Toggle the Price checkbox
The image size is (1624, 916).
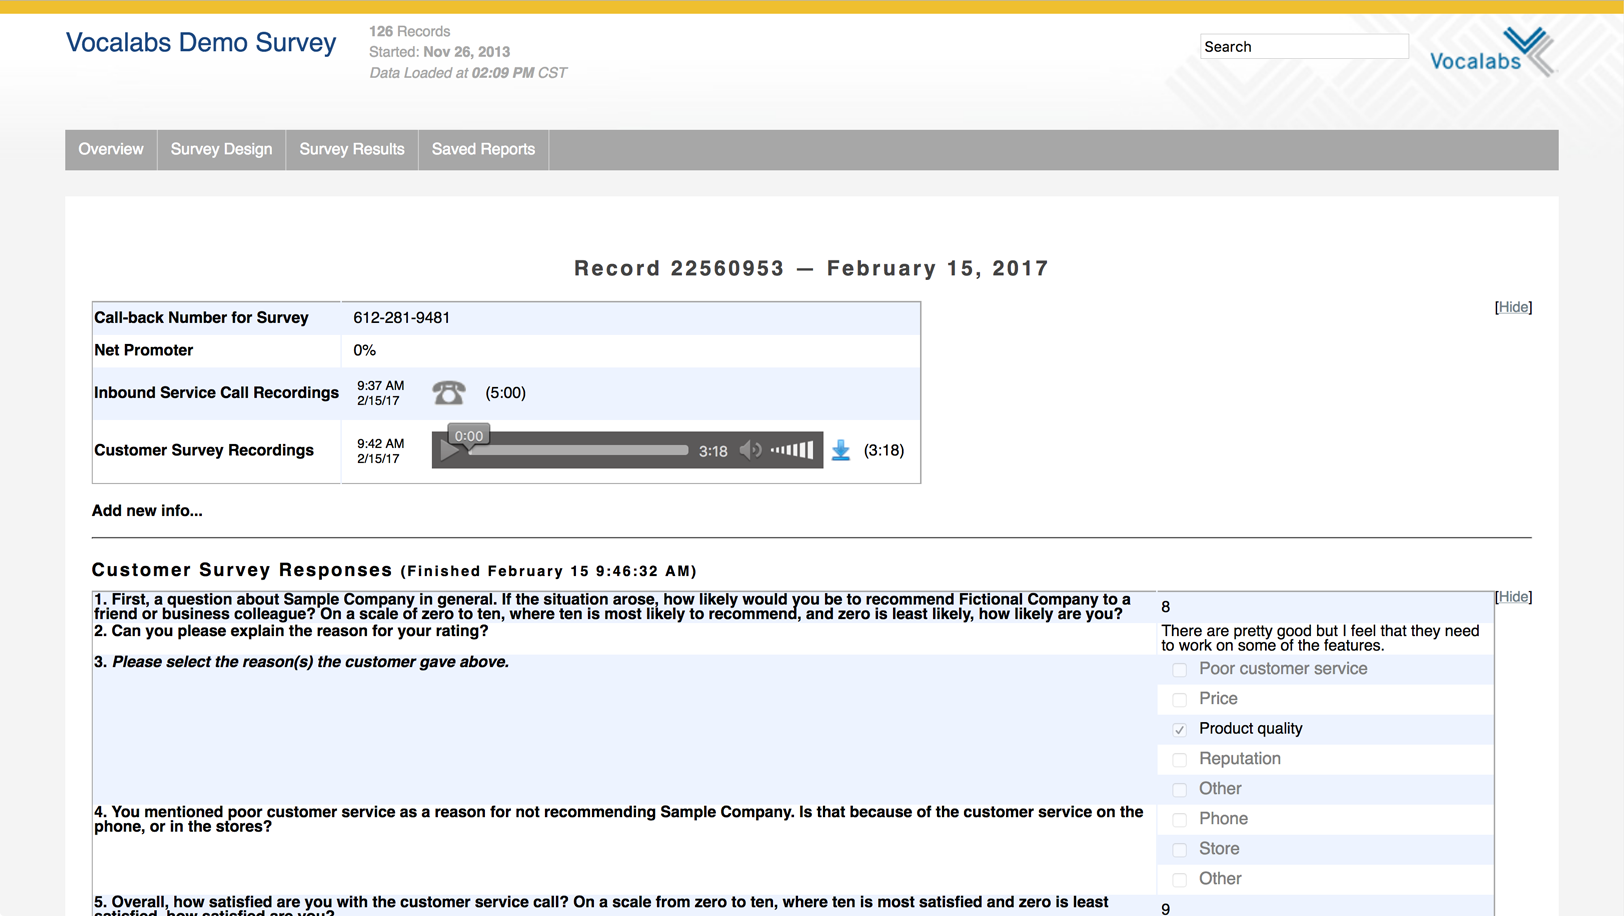(x=1180, y=700)
